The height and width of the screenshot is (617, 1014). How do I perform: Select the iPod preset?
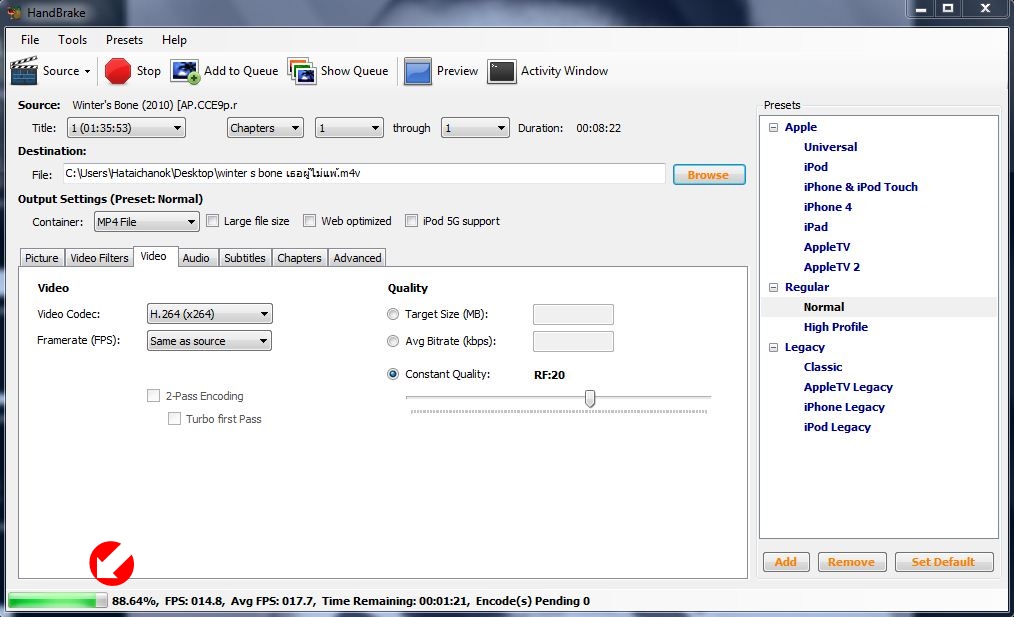[815, 167]
